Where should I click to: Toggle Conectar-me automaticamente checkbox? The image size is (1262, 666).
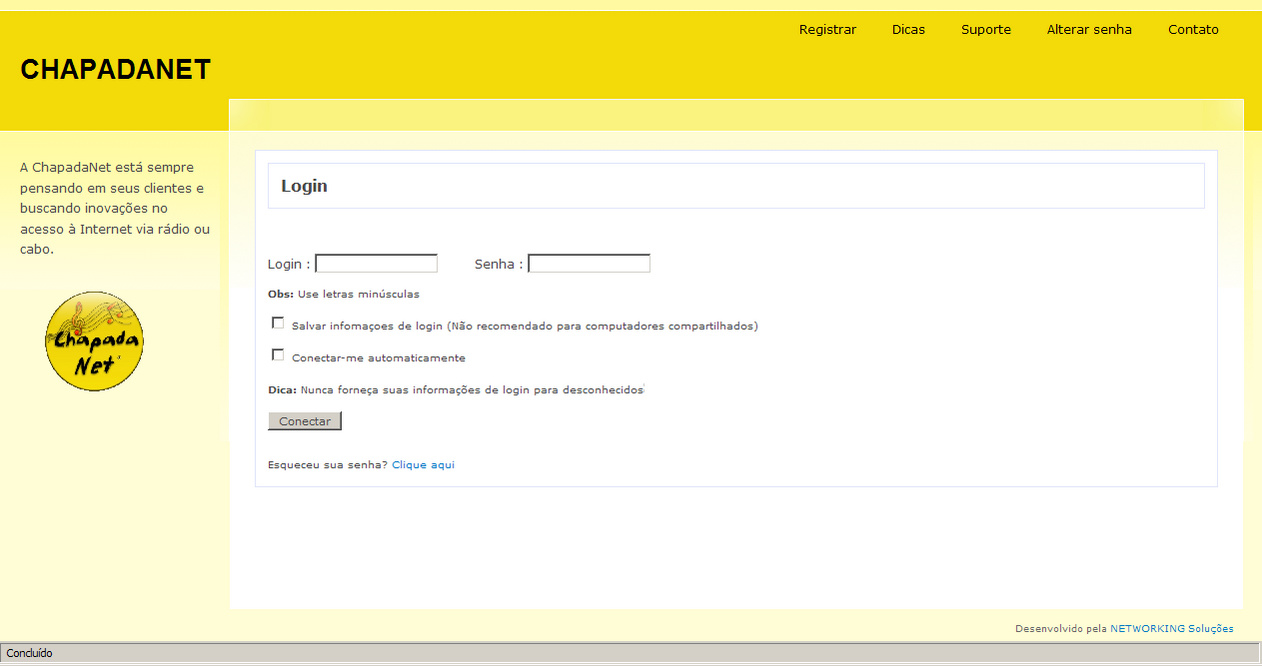click(278, 355)
